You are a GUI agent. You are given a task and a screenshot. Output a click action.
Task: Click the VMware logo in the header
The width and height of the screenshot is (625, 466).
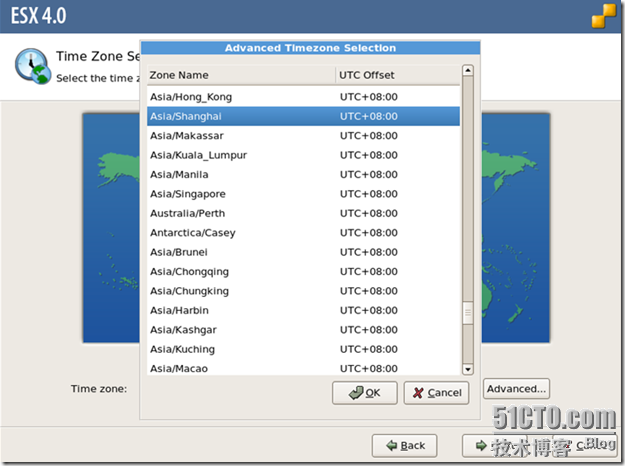click(x=603, y=16)
